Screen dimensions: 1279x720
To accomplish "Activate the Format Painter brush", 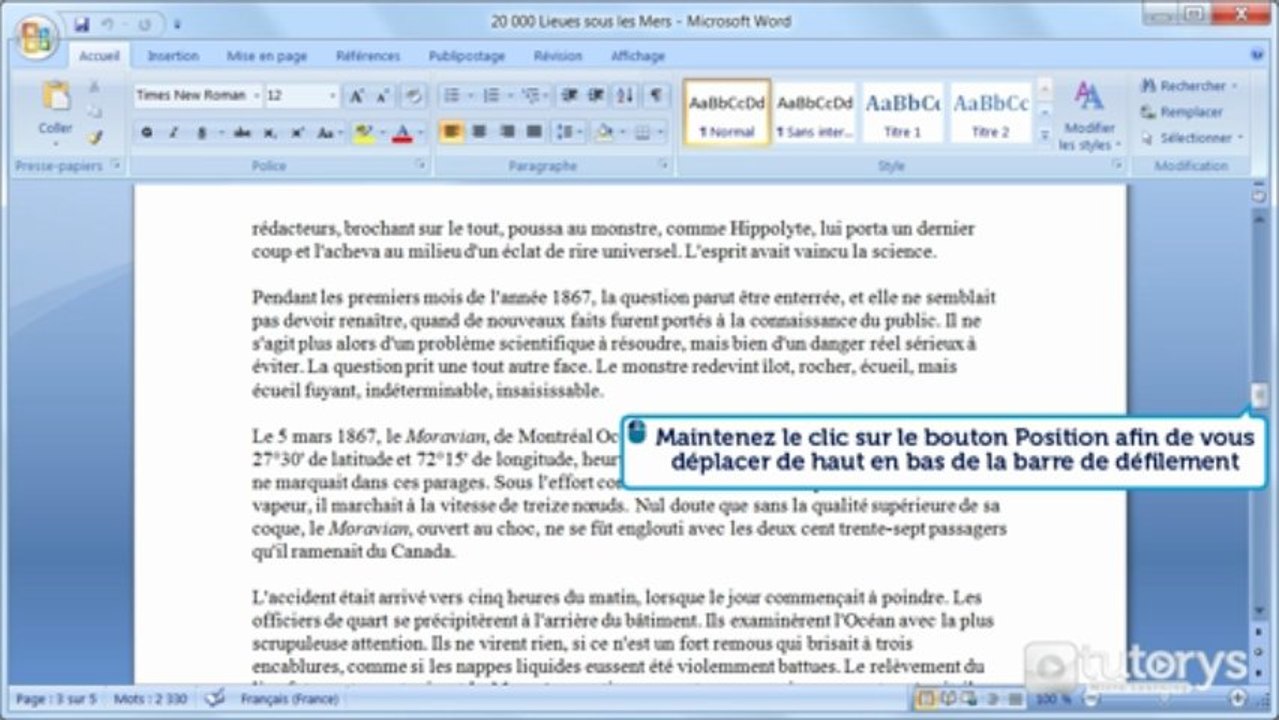I will [95, 138].
